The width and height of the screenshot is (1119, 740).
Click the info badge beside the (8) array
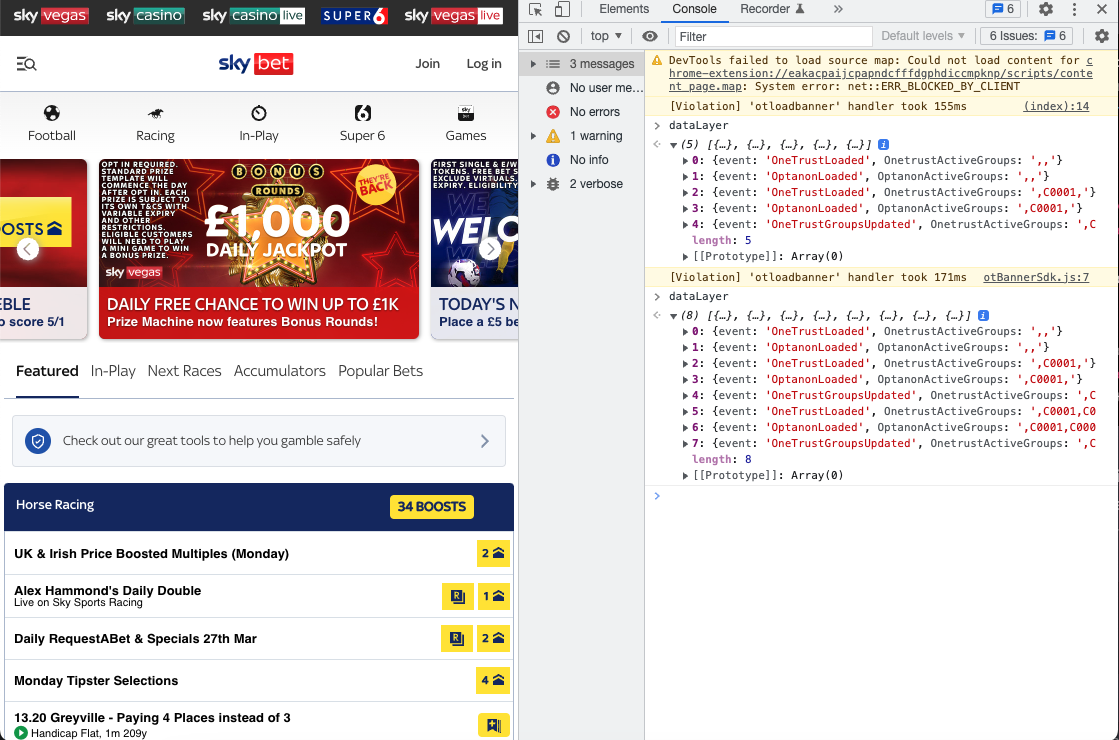click(983, 315)
